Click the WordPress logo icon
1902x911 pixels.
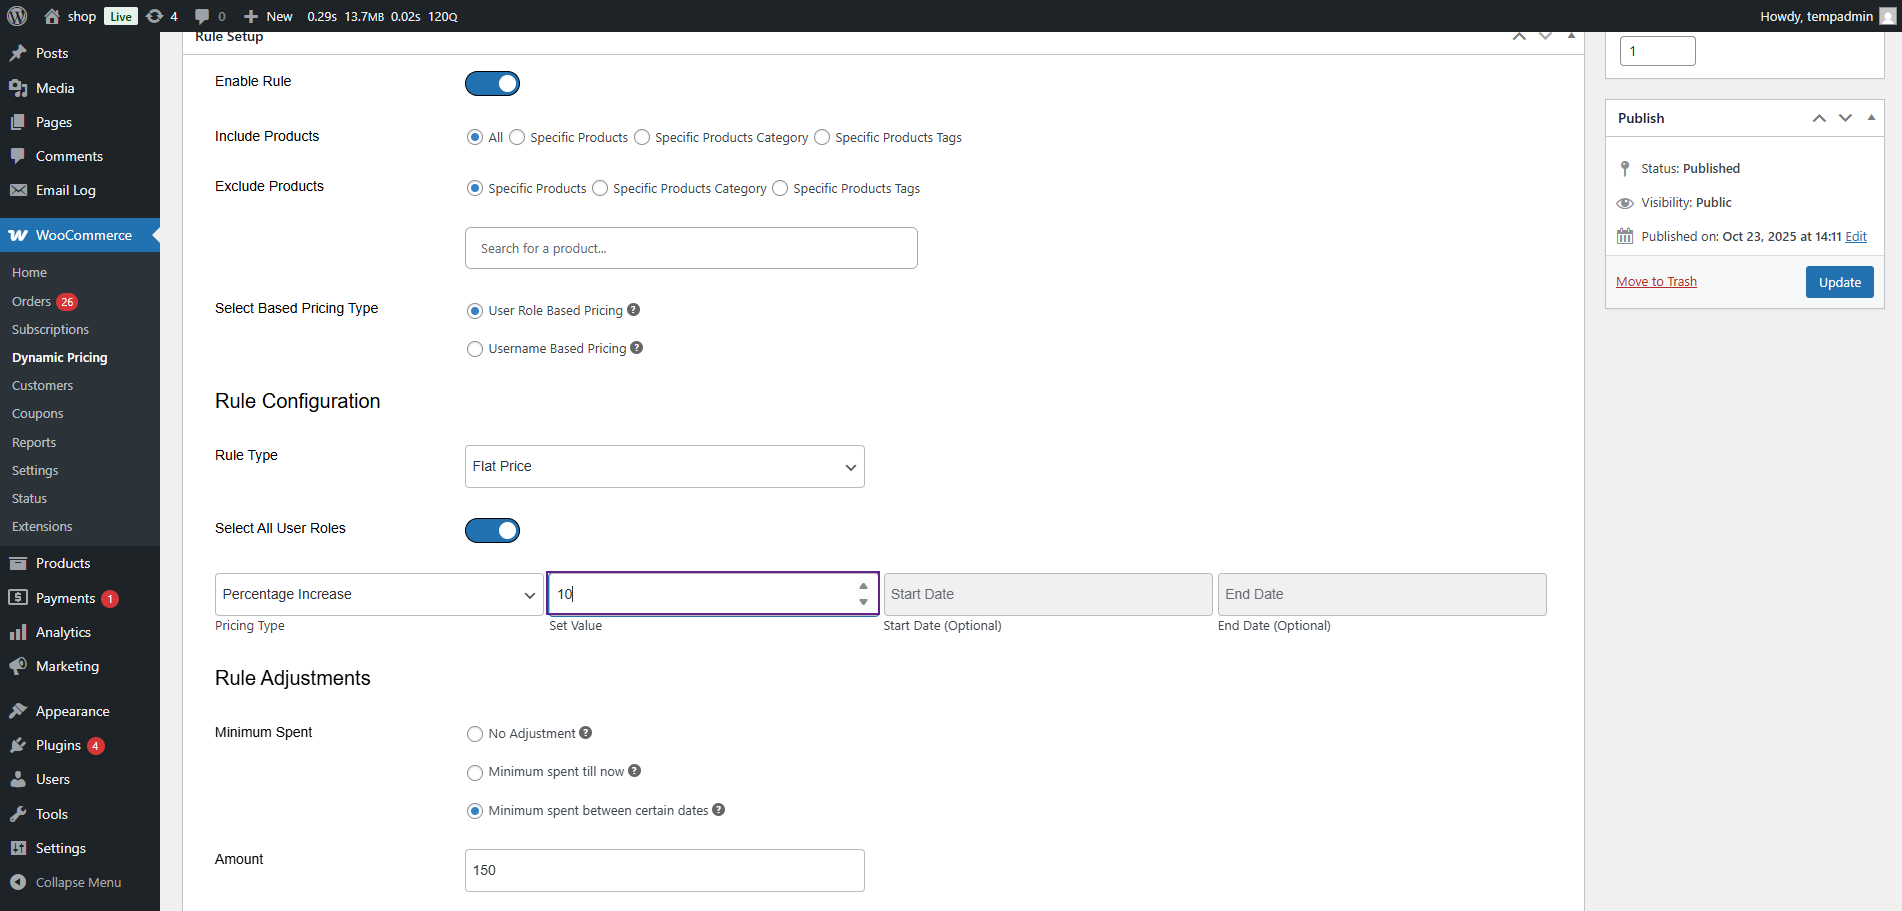[17, 16]
